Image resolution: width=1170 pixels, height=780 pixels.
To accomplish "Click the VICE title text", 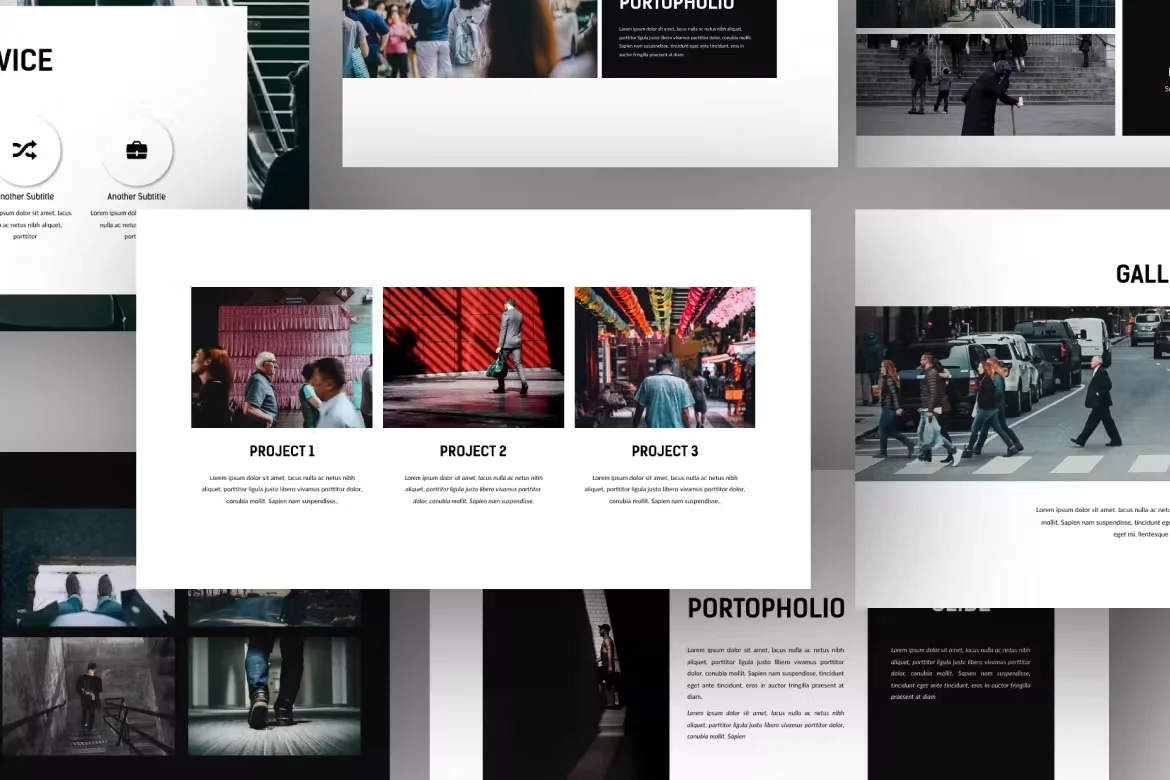I will tap(25, 60).
